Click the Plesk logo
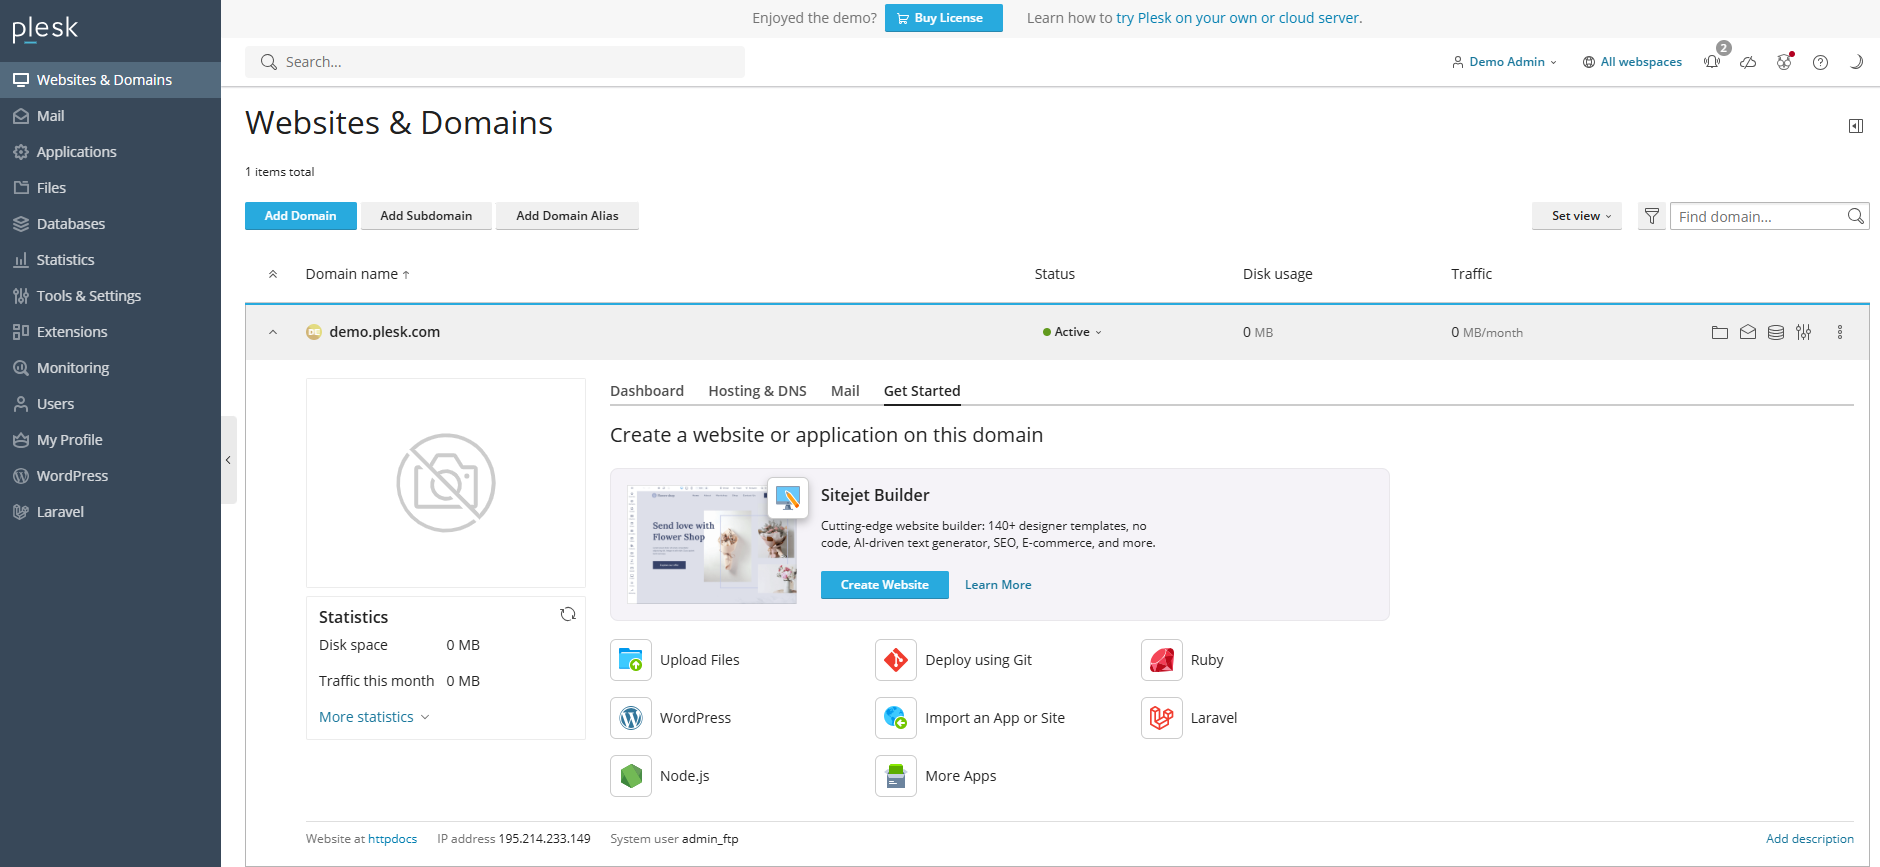Viewport: 1880px width, 867px height. 45,29
